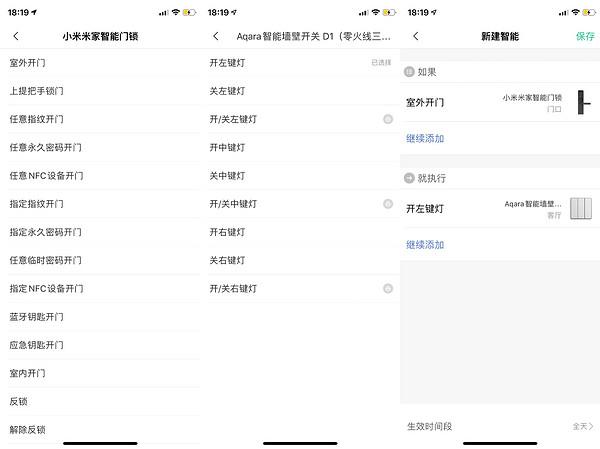Go back from the 小米米家智能门锁 screen

click(16, 36)
